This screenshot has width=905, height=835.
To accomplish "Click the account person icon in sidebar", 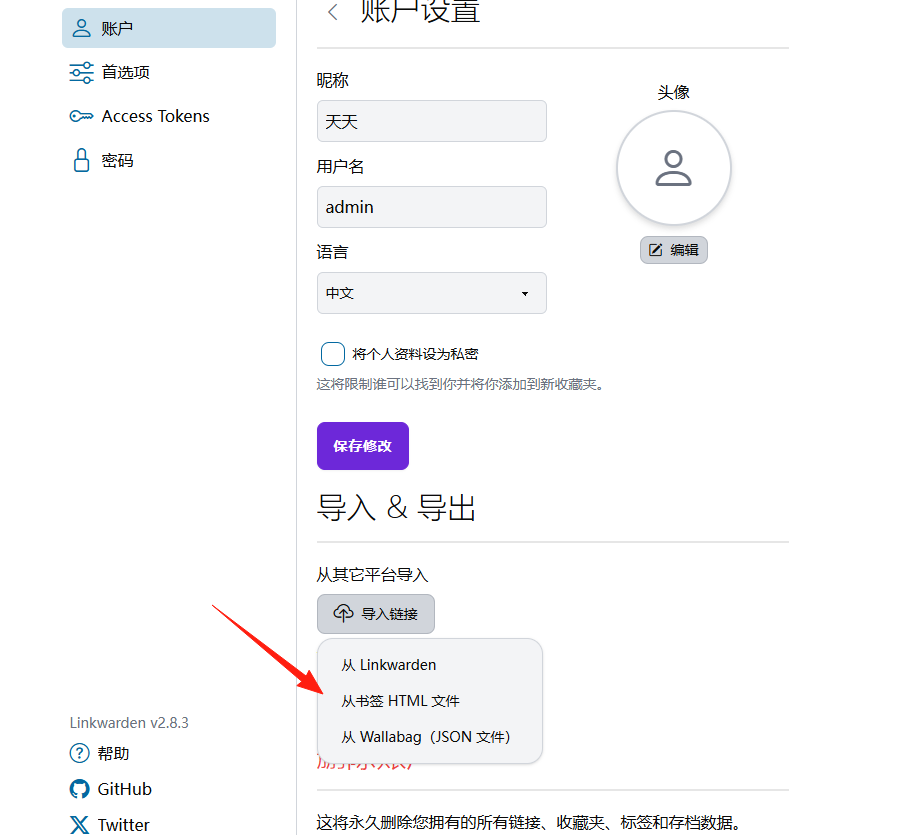I will tap(81, 28).
